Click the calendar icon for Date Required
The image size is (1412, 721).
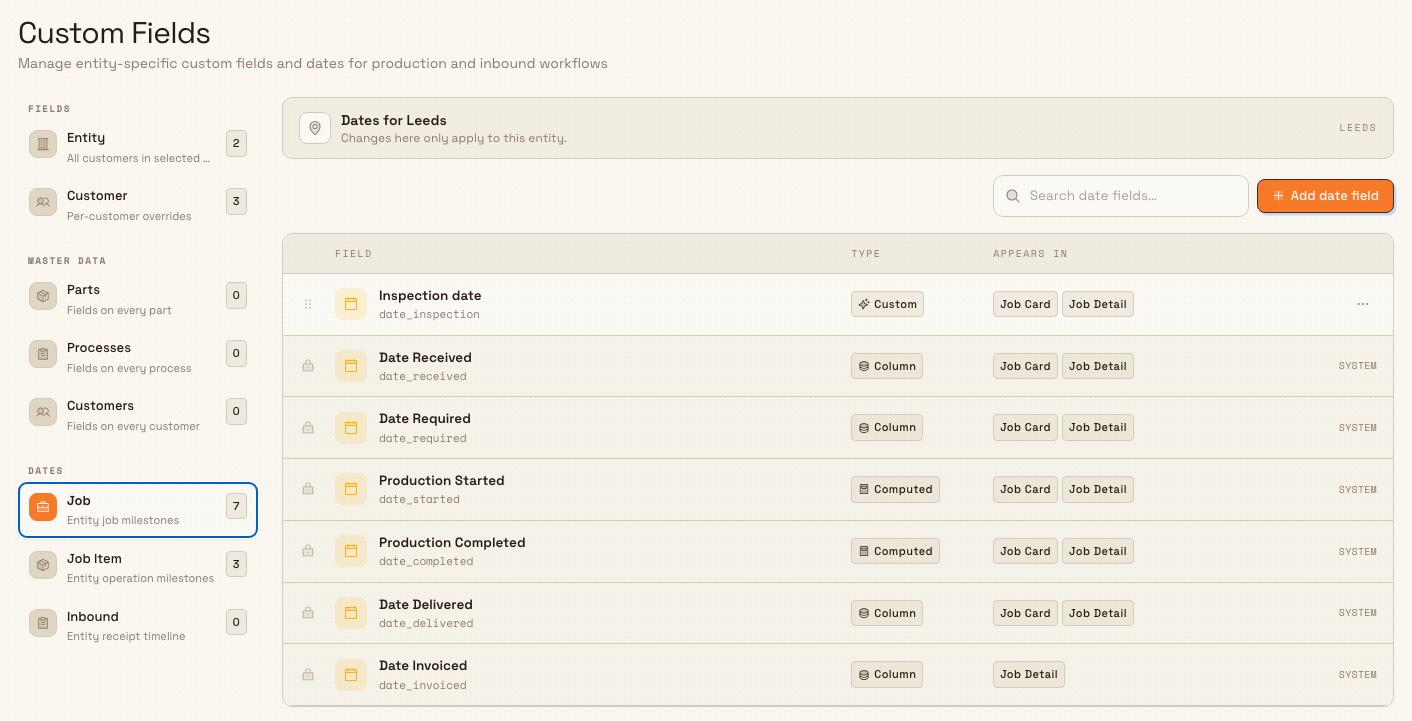351,428
